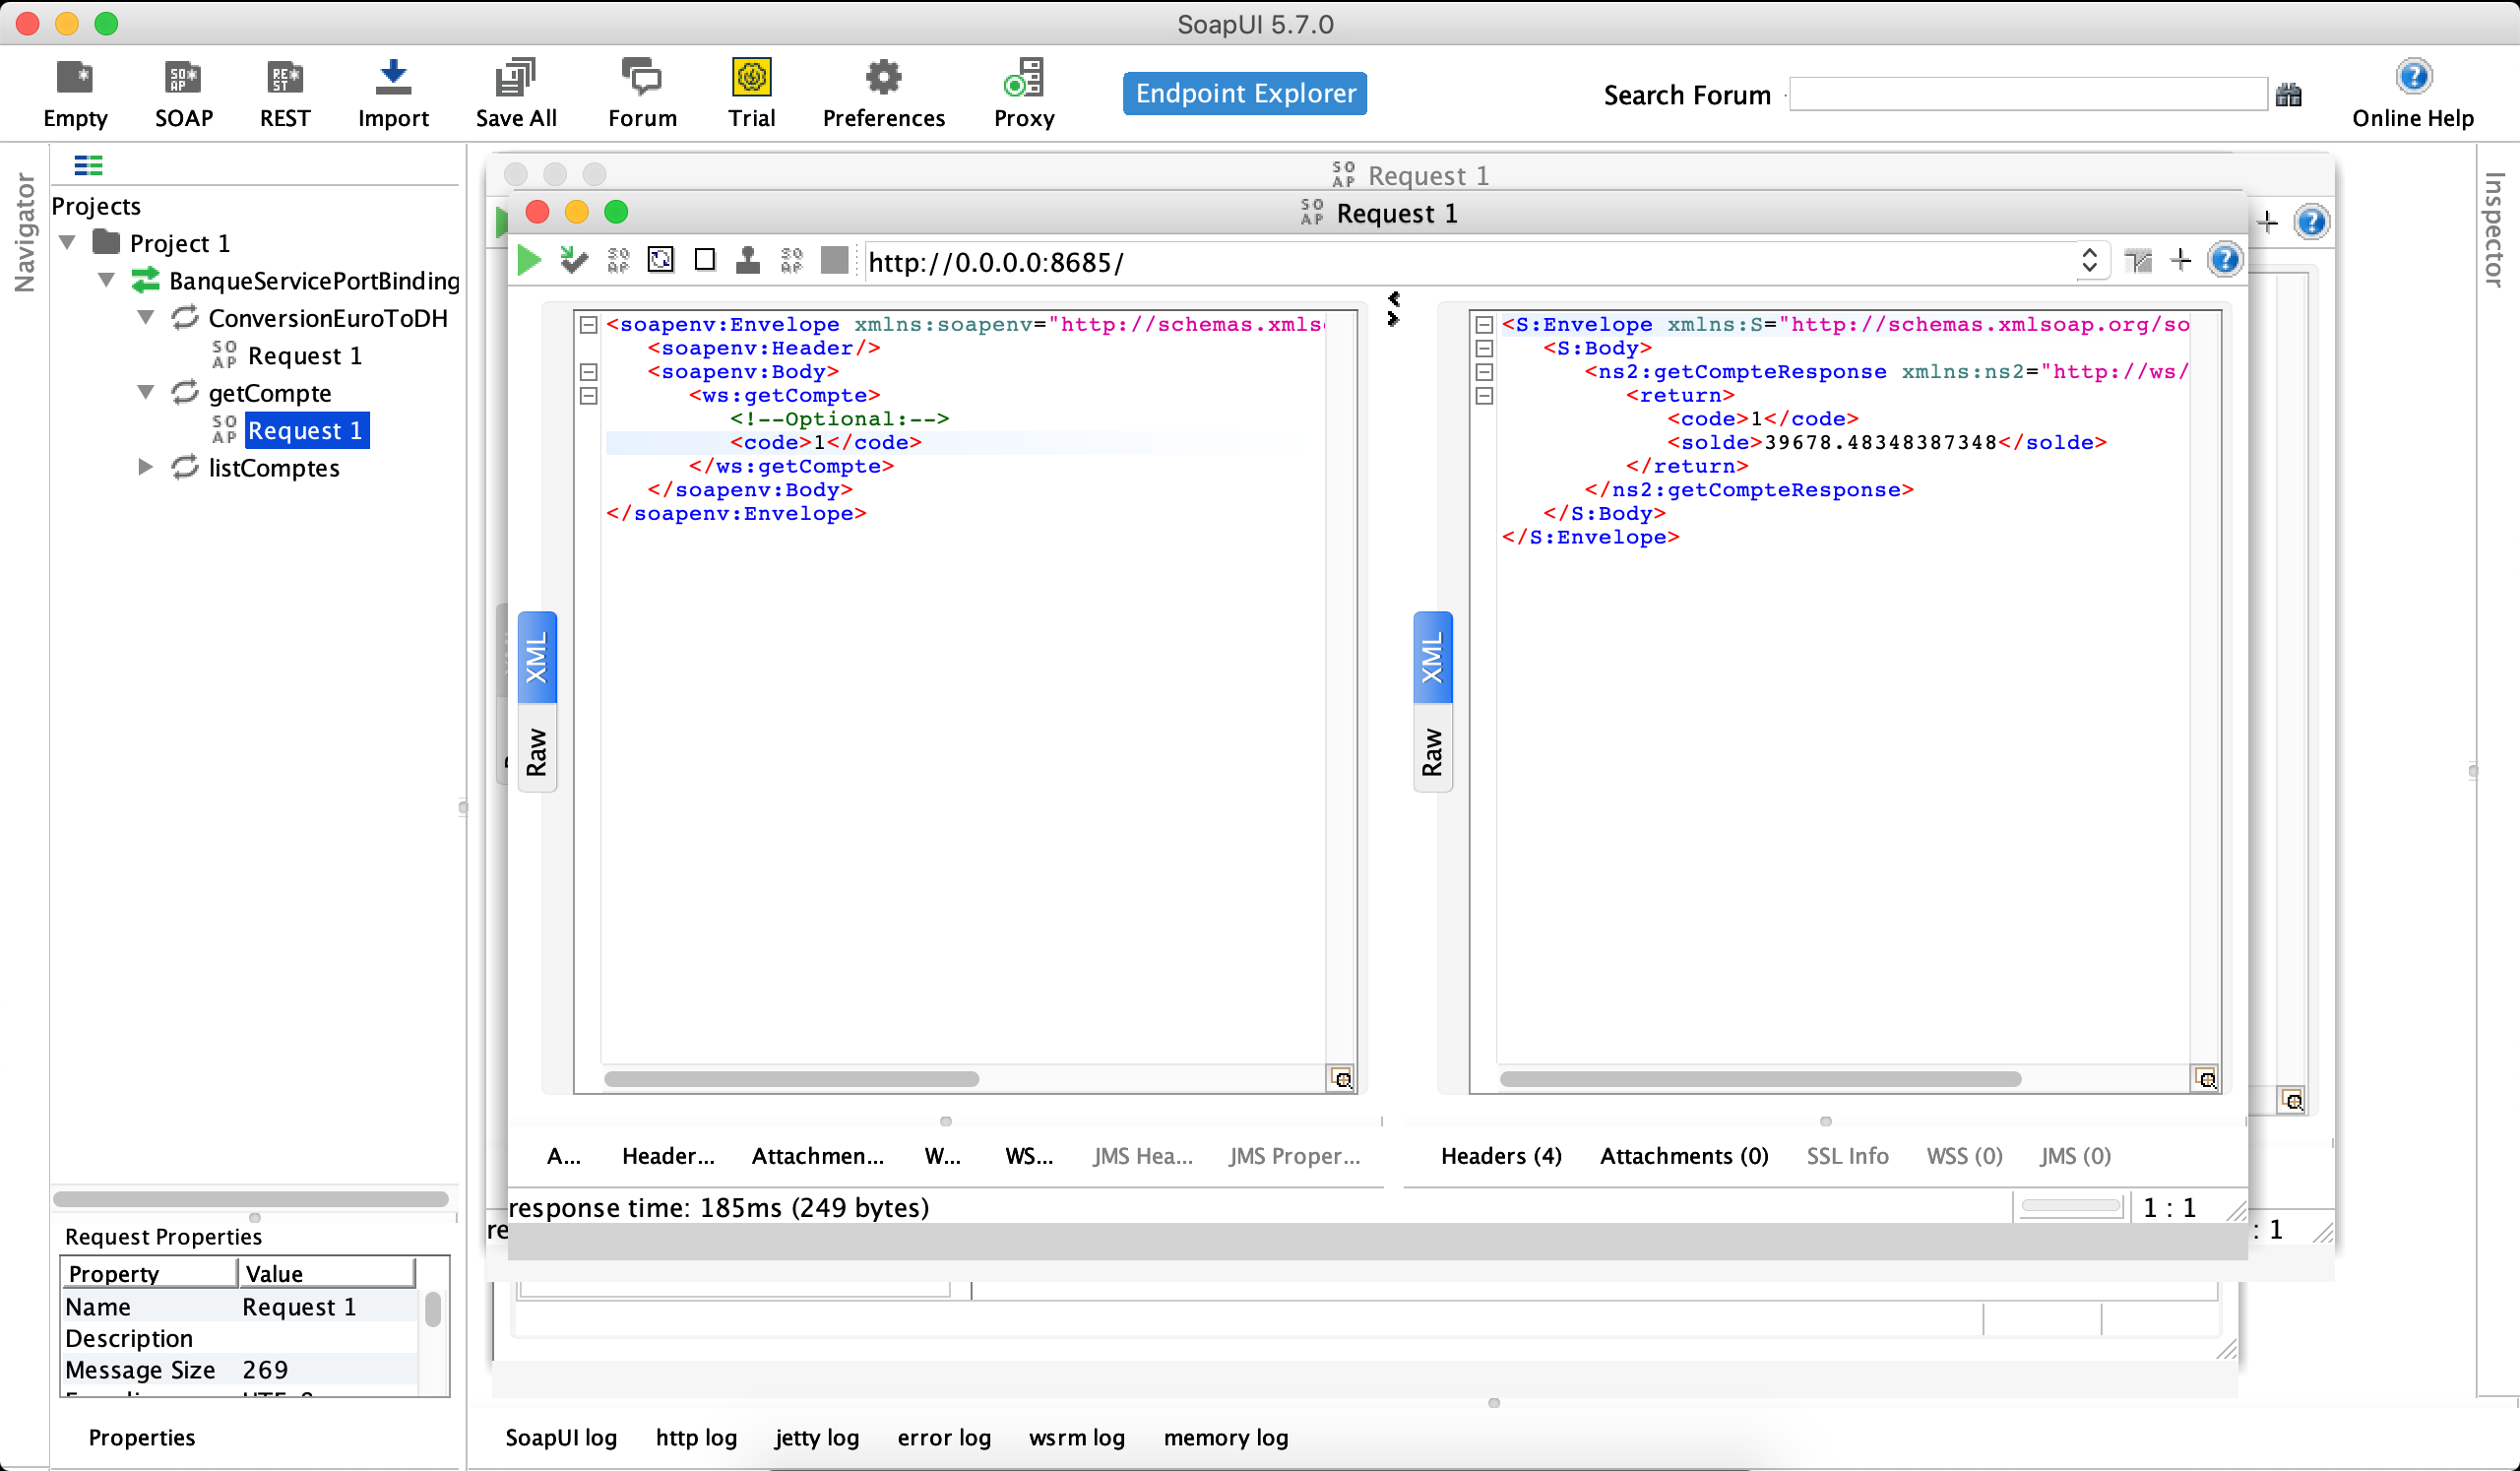
Task: Open the response Headers (4) tab
Action: click(x=1500, y=1156)
